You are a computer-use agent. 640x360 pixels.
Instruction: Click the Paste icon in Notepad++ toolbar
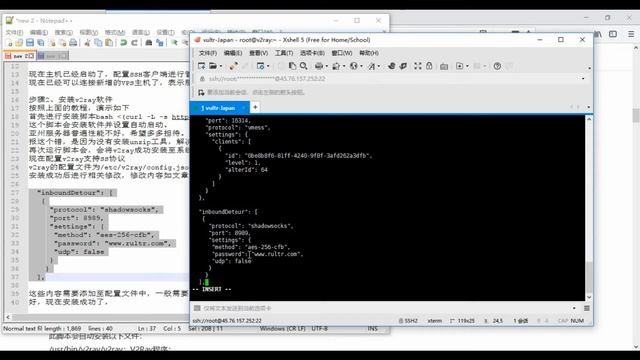tap(109, 42)
